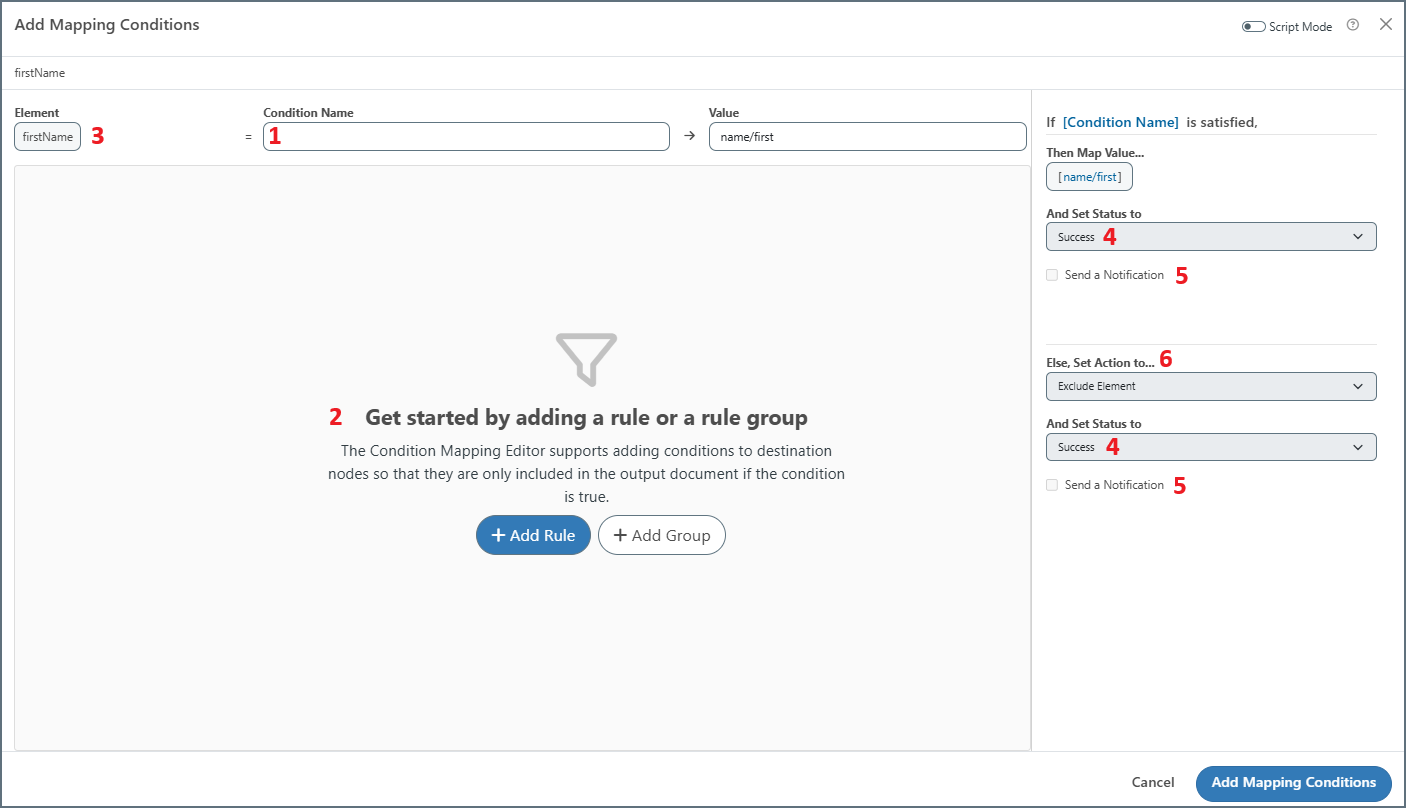Select the firstName element chip
The height and width of the screenshot is (808, 1406).
coord(47,136)
